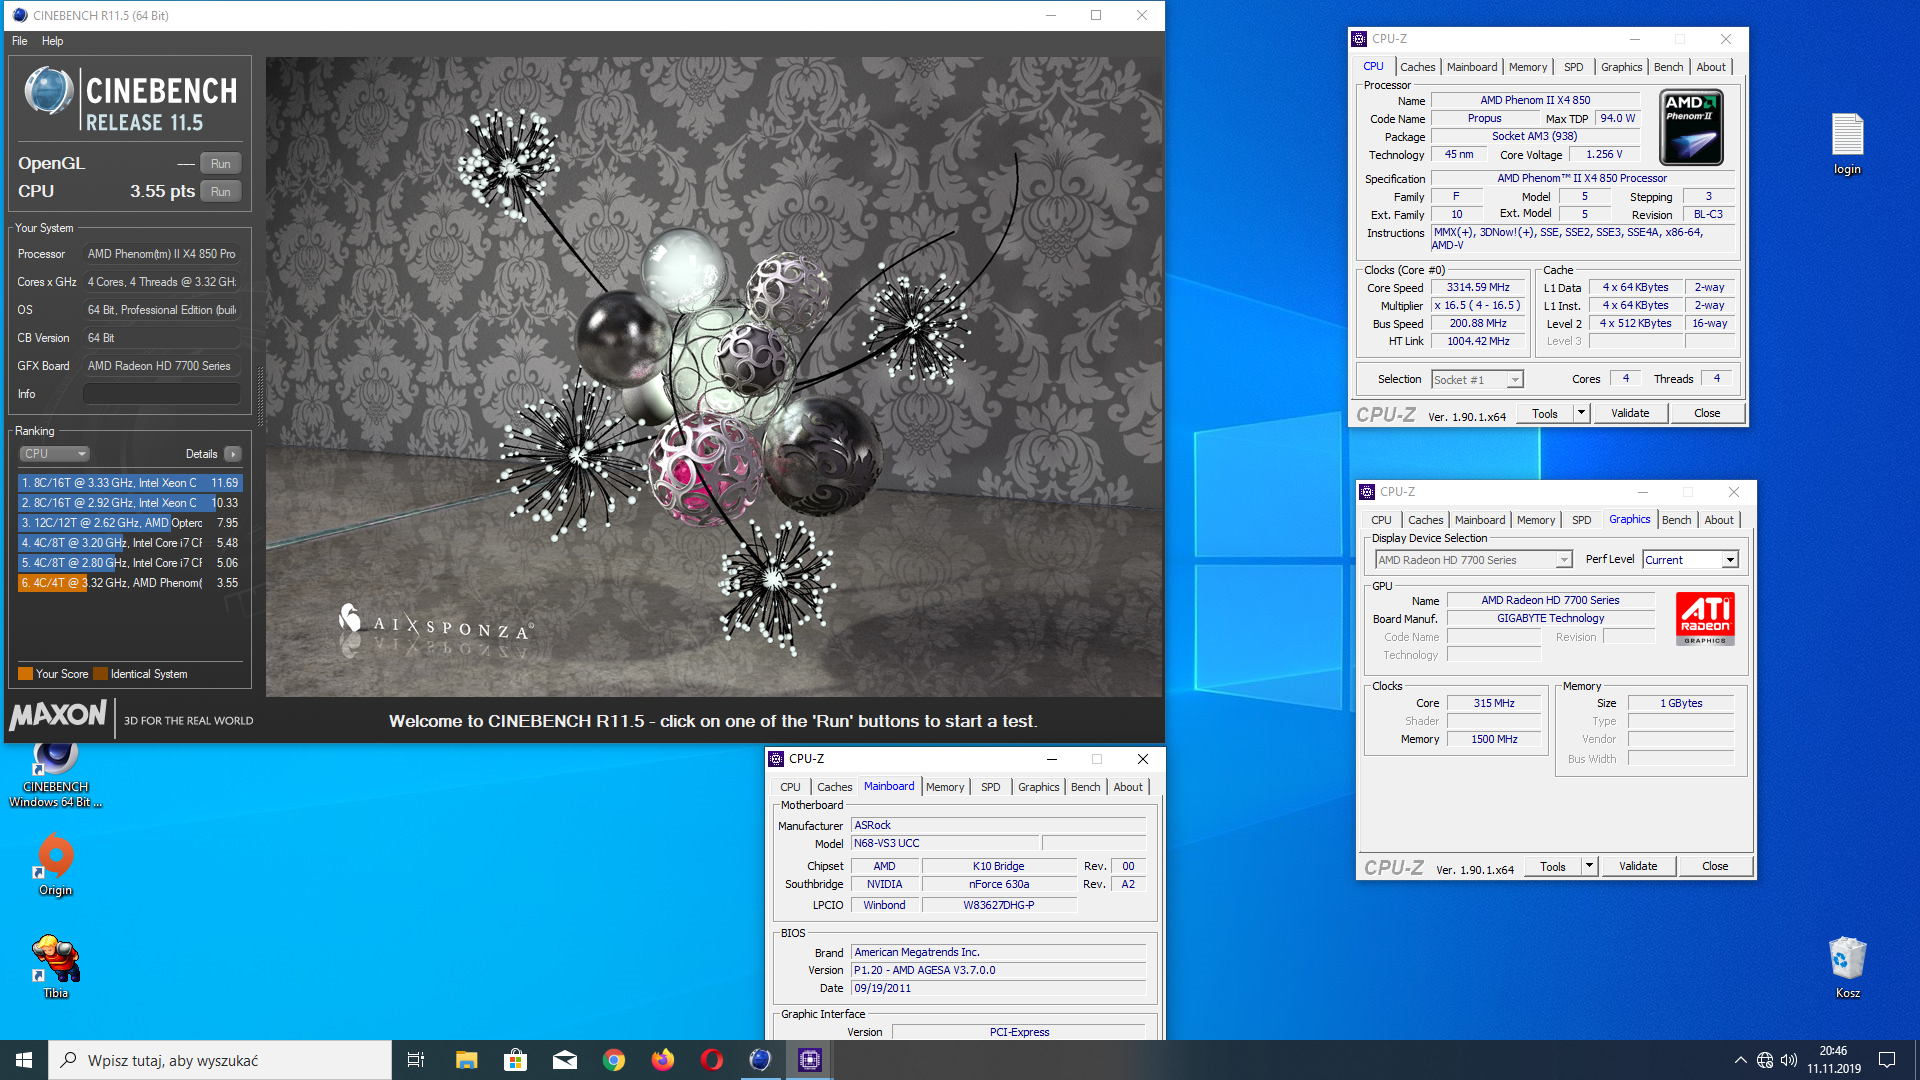Launch Google Chrome from the taskbar
The width and height of the screenshot is (1920, 1080).
click(613, 1060)
